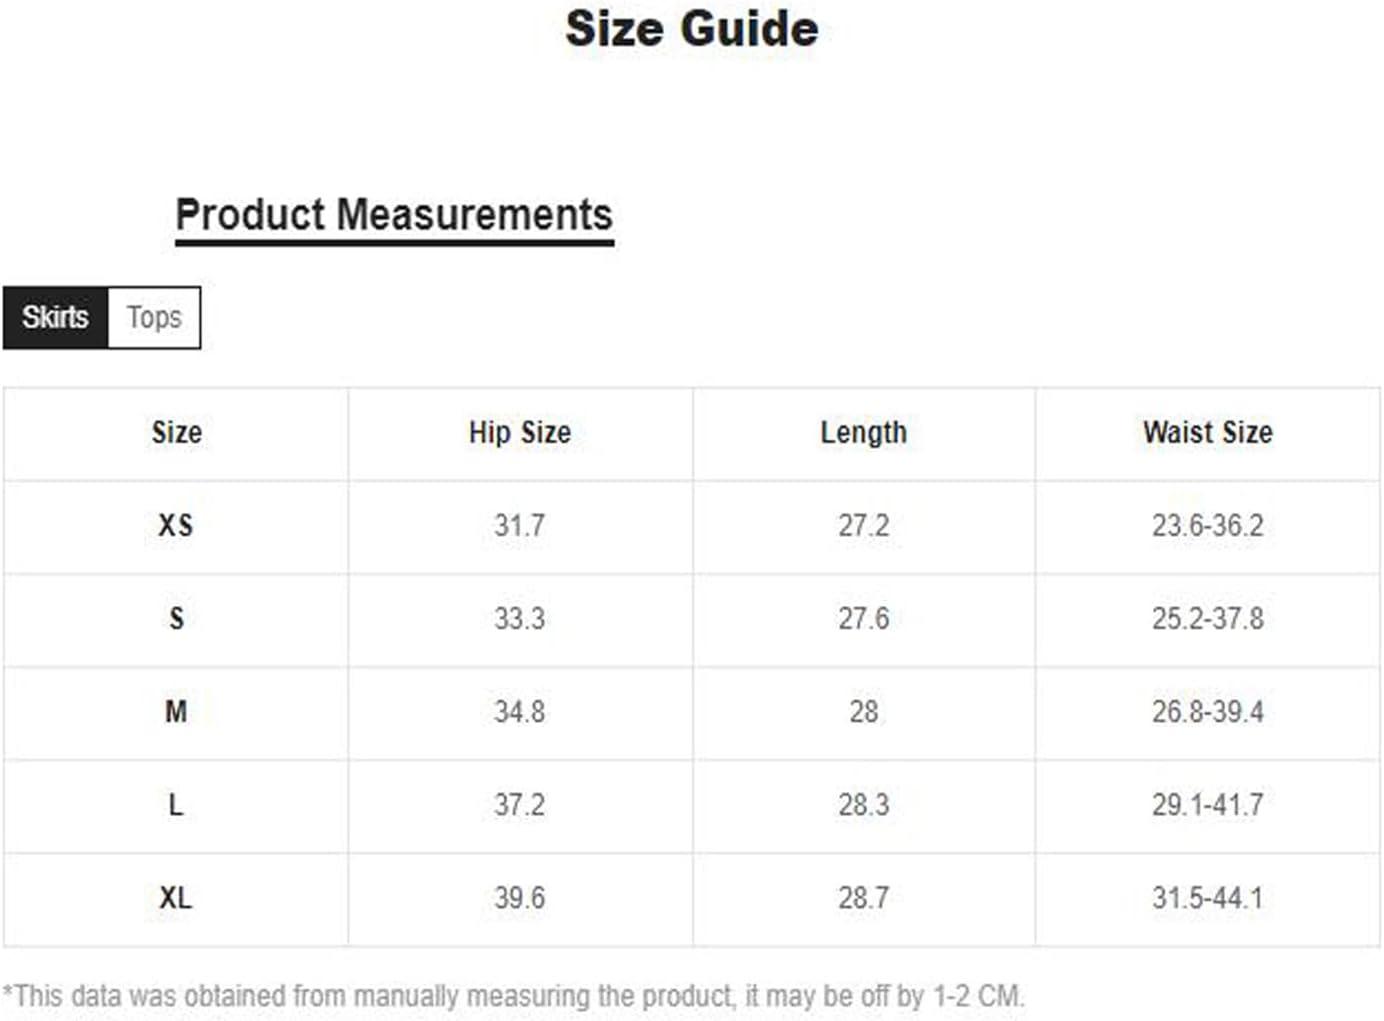1384x1021 pixels.
Task: Click the Product Measurements heading
Action: [394, 215]
